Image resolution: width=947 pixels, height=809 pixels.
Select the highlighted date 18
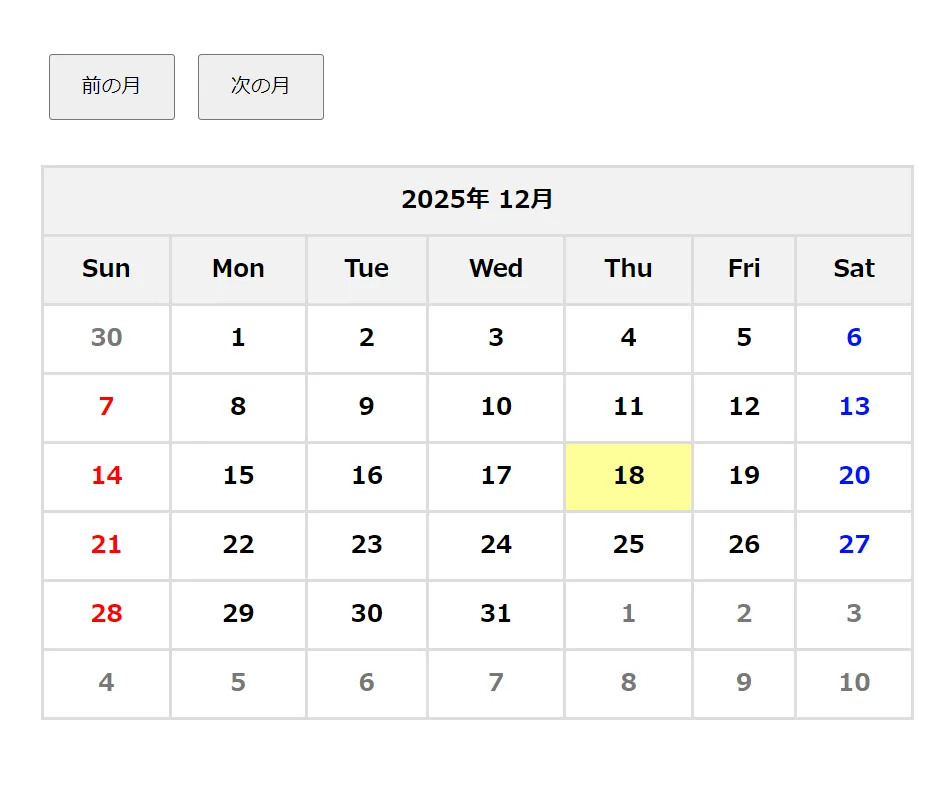tap(628, 476)
